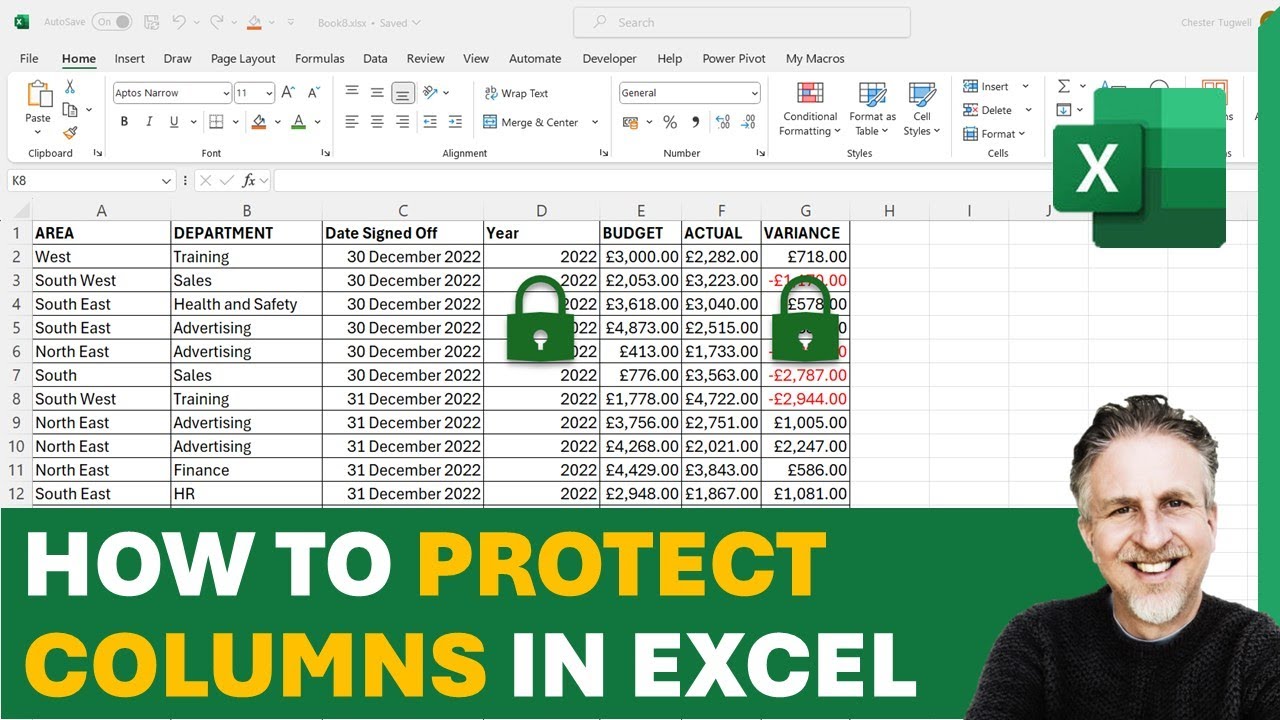1280x720 pixels.
Task: Switch to the Page Layout tab
Action: point(243,58)
